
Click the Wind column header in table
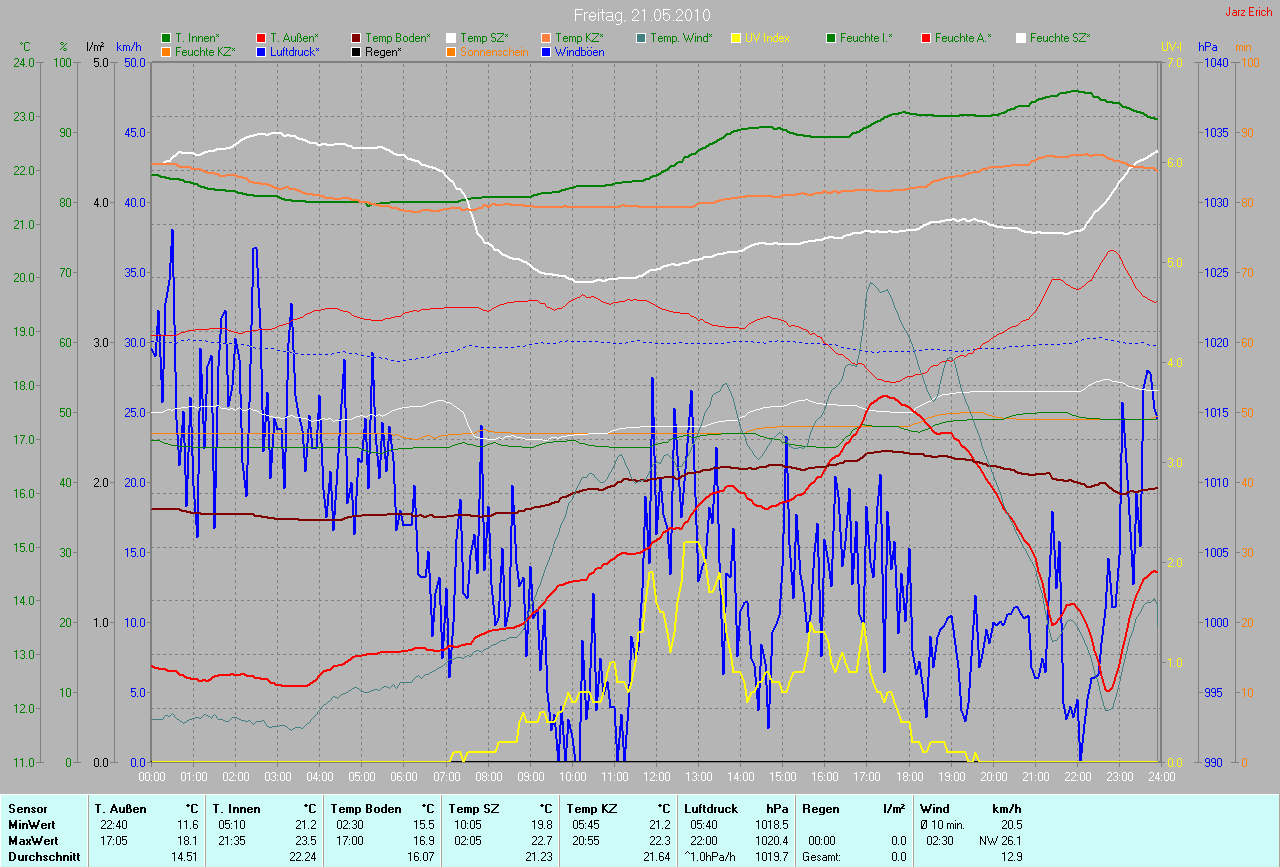click(x=934, y=808)
